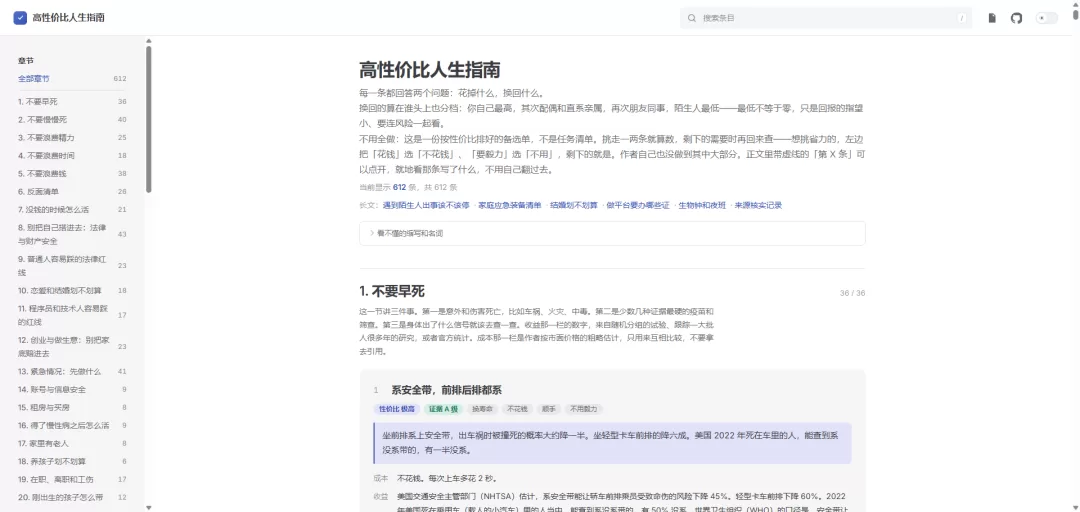The height and width of the screenshot is (512, 1080).
Task: Open the GitHub repository icon
Action: [x=1016, y=18]
